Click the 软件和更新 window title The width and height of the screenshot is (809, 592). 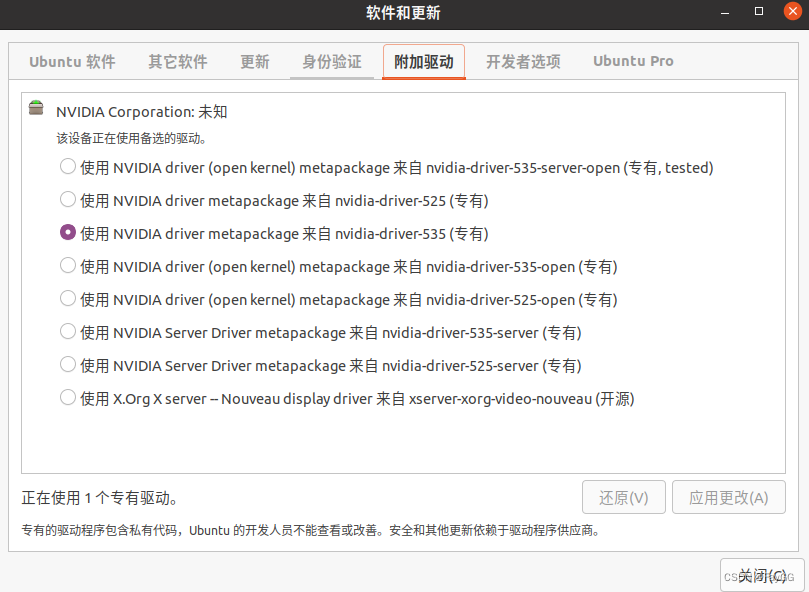(403, 13)
